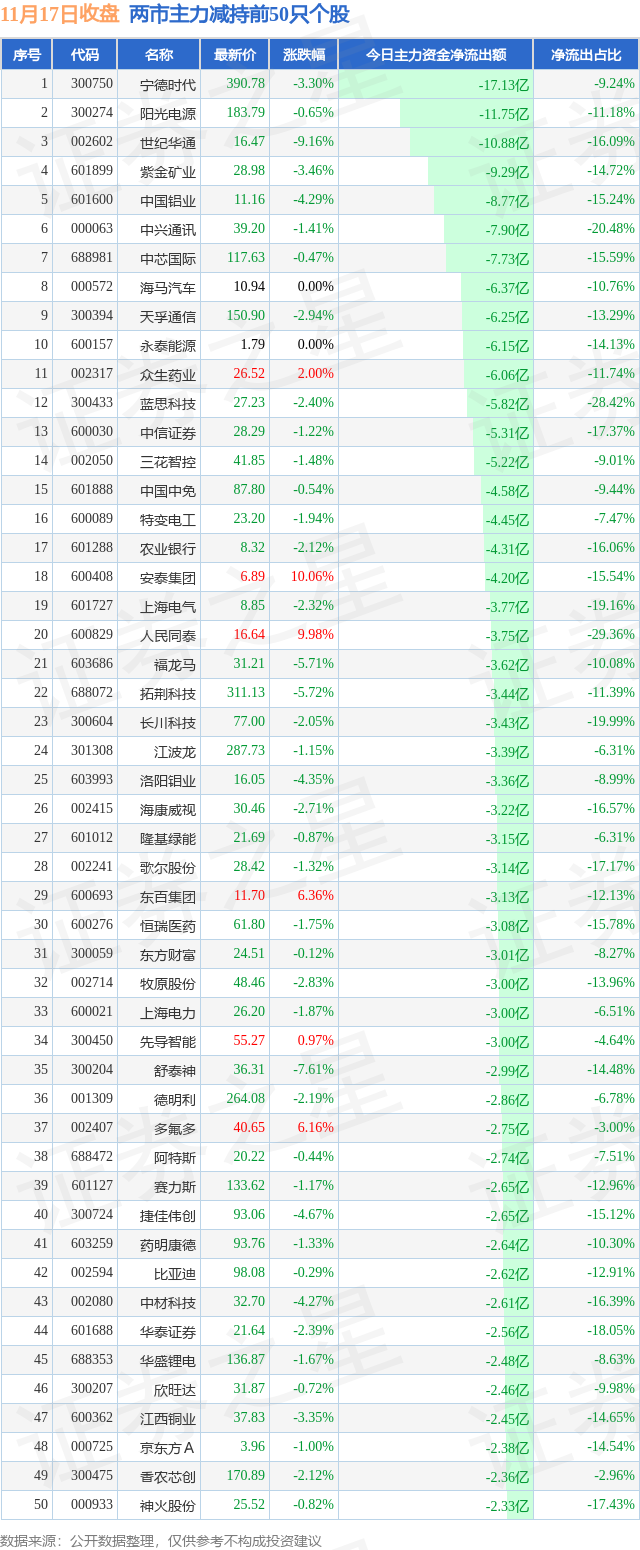Click stock name 世纪华通
Viewport: 640px width, 1550px height.
pos(168,142)
